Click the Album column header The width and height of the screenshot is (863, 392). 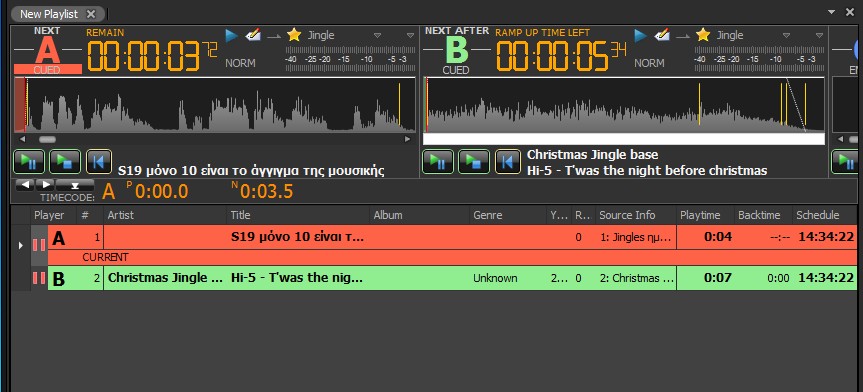(419, 215)
